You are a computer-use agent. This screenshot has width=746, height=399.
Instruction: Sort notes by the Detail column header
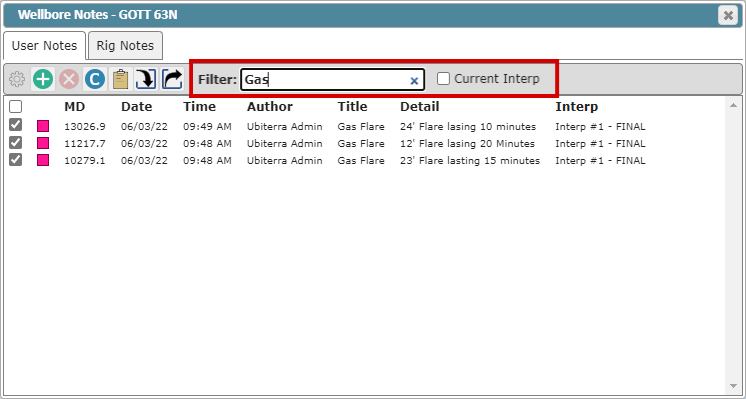click(x=420, y=107)
